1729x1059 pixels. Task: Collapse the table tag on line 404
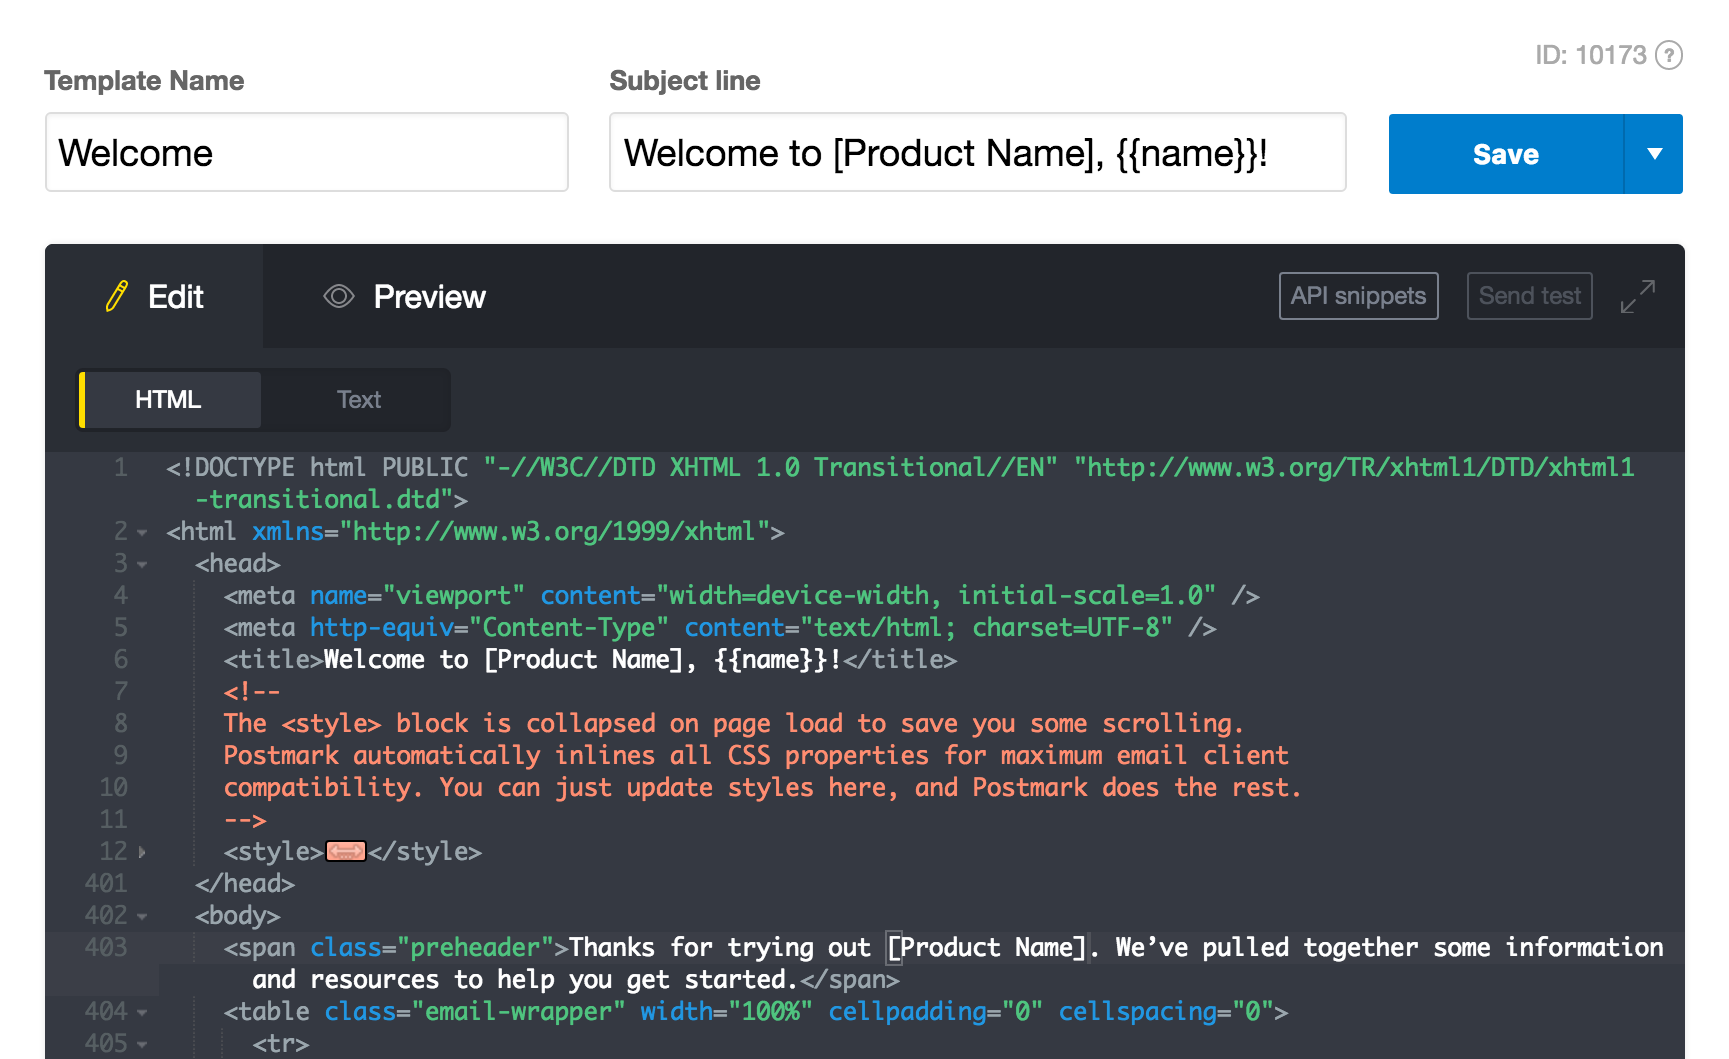(142, 1013)
